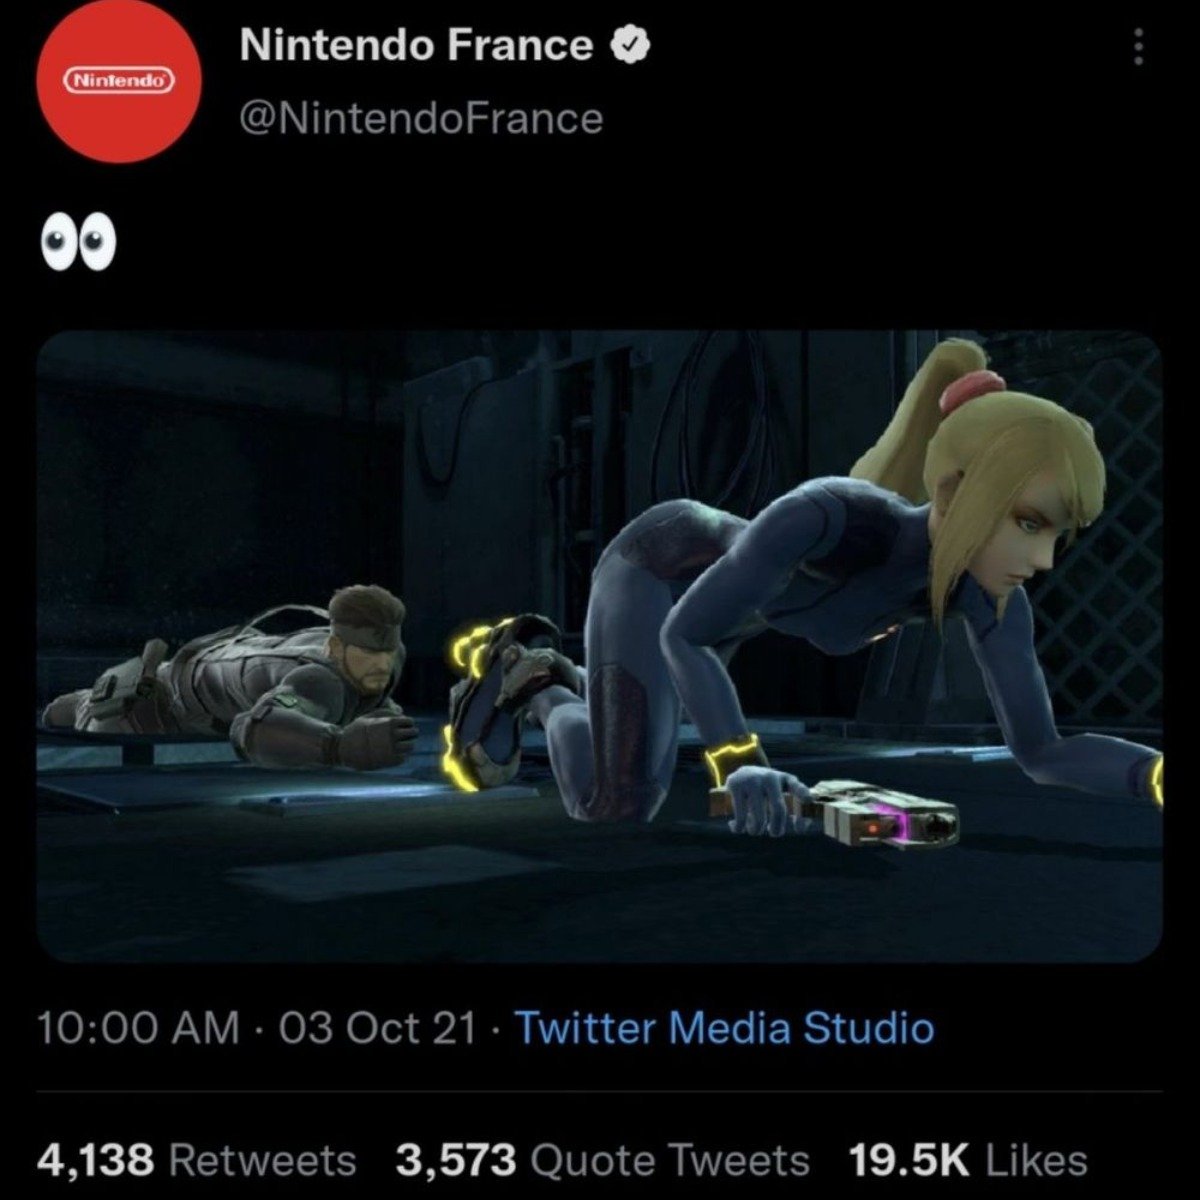Click the 19.5K likes count number

click(909, 1160)
